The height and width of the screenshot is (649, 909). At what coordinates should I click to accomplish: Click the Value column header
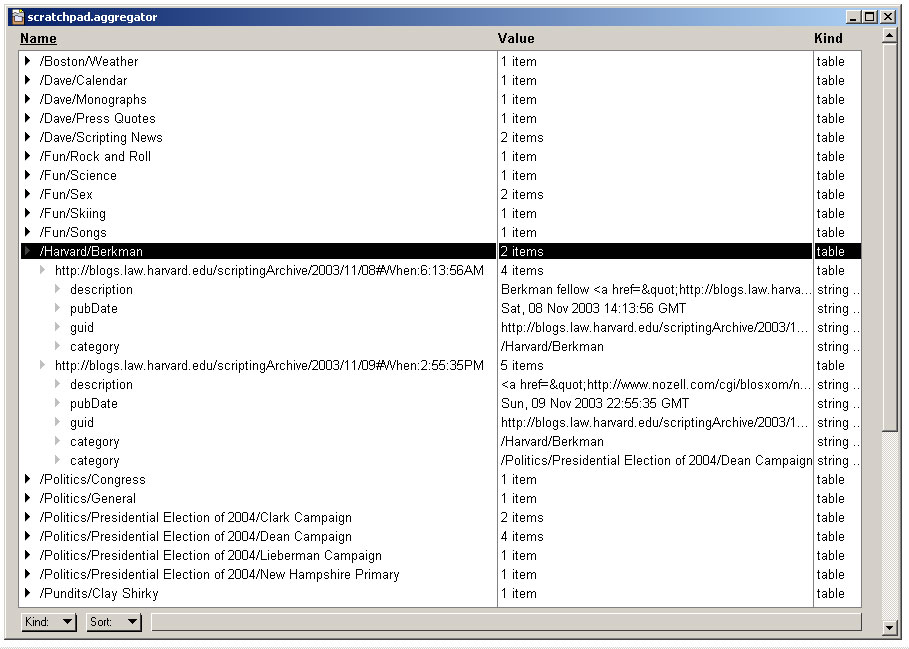(x=516, y=39)
